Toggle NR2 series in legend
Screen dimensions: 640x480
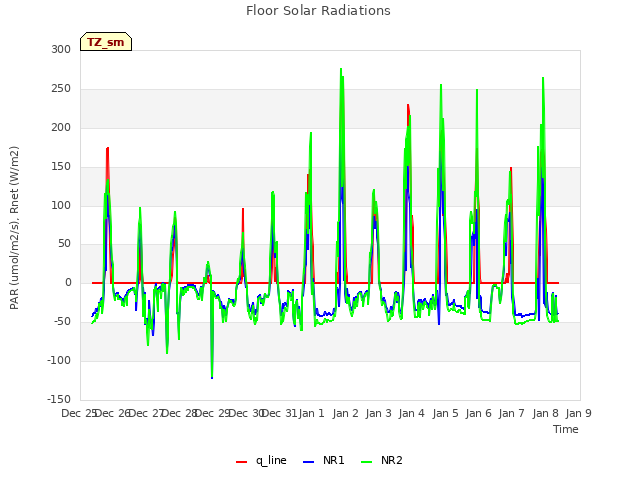coord(382,460)
